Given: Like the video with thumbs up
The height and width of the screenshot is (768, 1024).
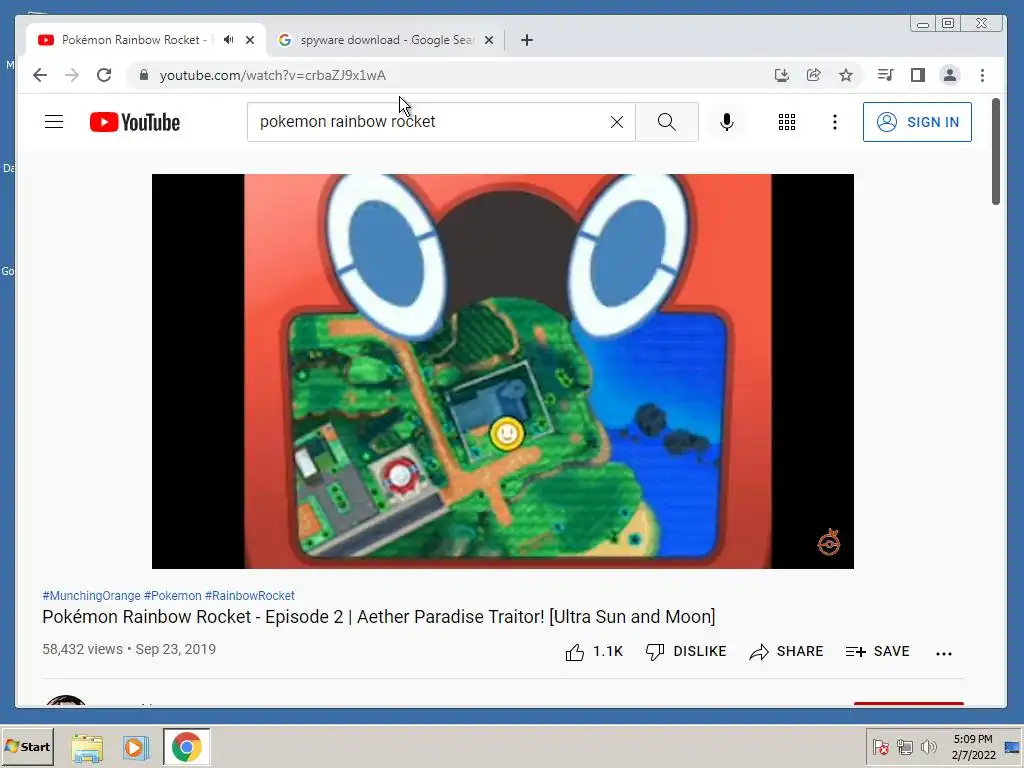Looking at the screenshot, I should click(x=594, y=652).
